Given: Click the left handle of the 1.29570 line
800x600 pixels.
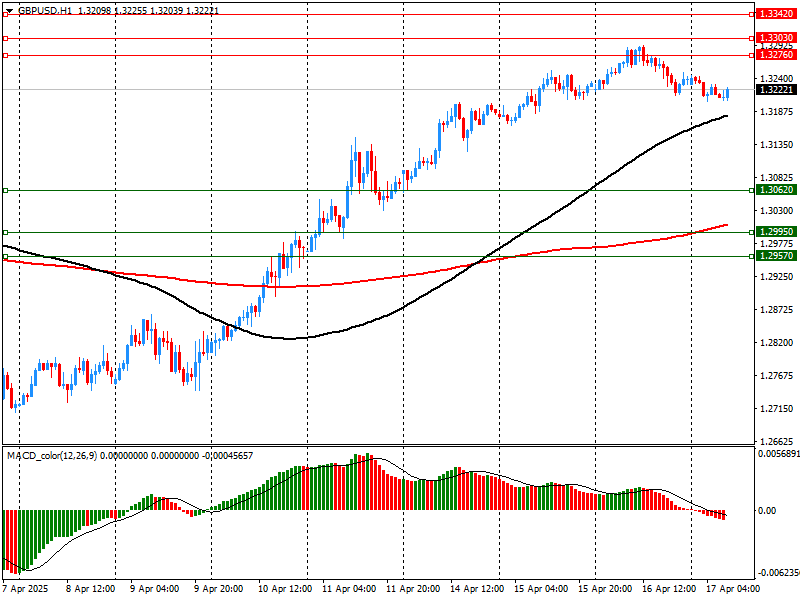Looking at the screenshot, I should (x=5, y=256).
